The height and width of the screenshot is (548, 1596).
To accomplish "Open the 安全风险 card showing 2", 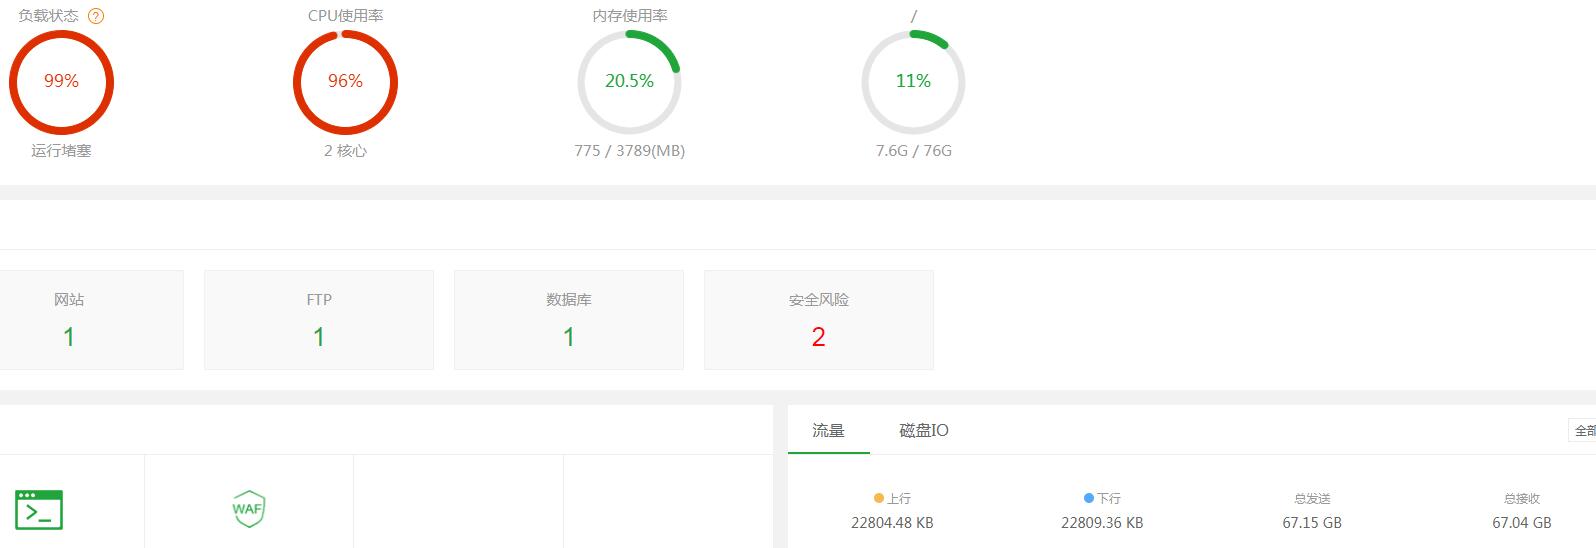I will coord(819,320).
